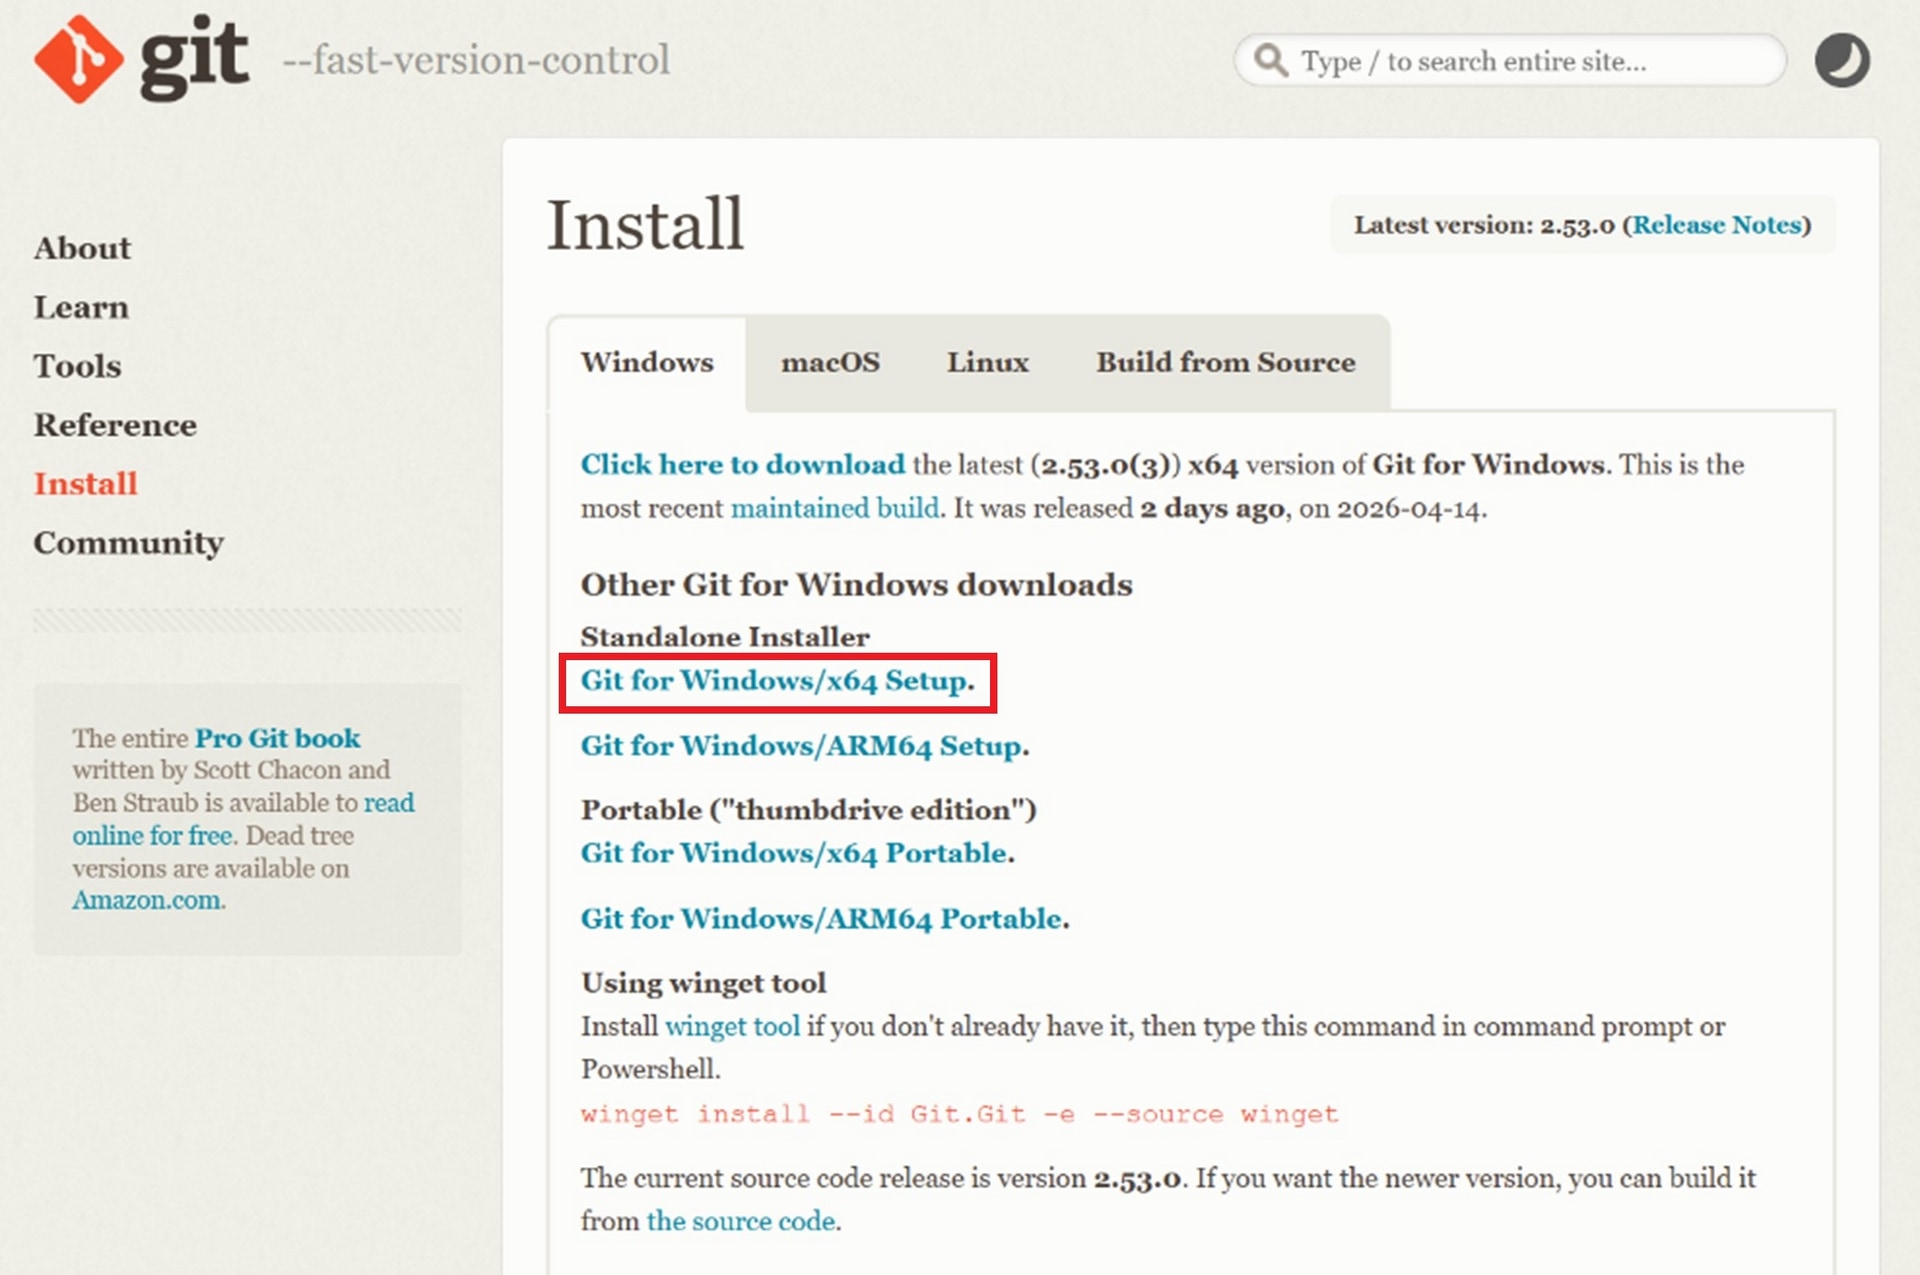The image size is (1920, 1275).
Task: Switch to Build from Source tab
Action: (1226, 362)
